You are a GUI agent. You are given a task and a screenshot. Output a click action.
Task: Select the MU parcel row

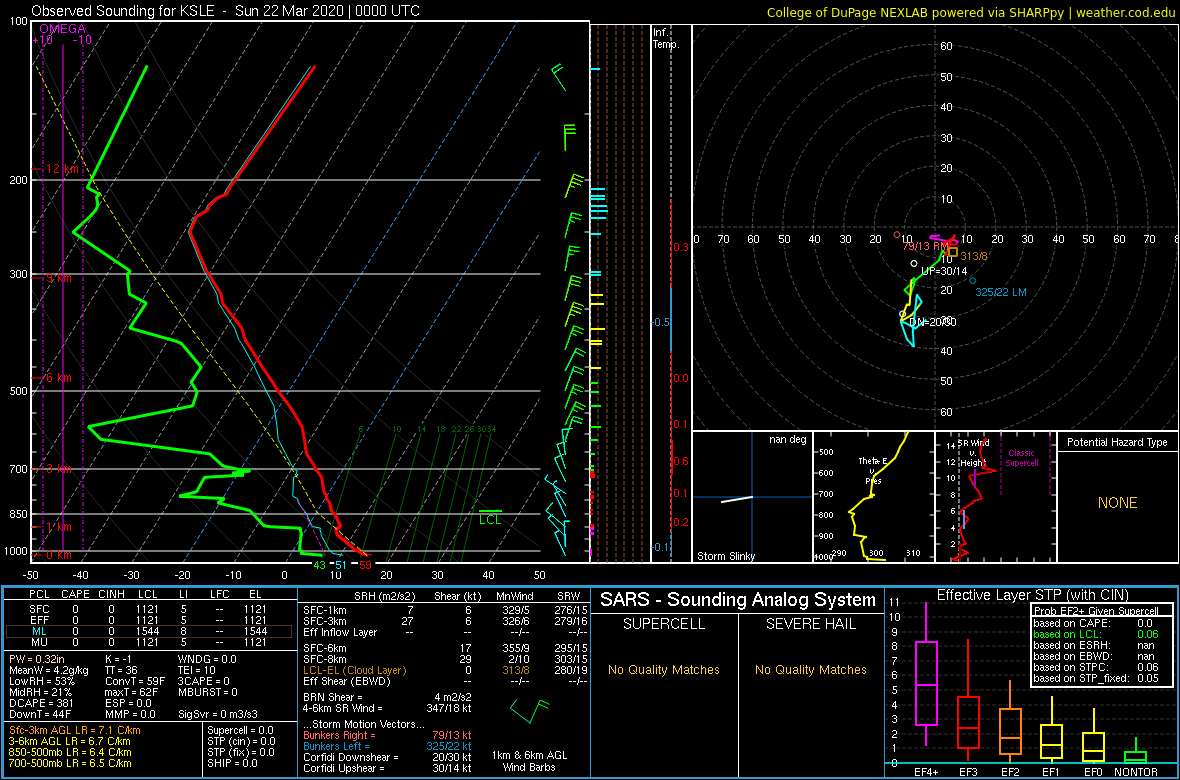click(148, 644)
